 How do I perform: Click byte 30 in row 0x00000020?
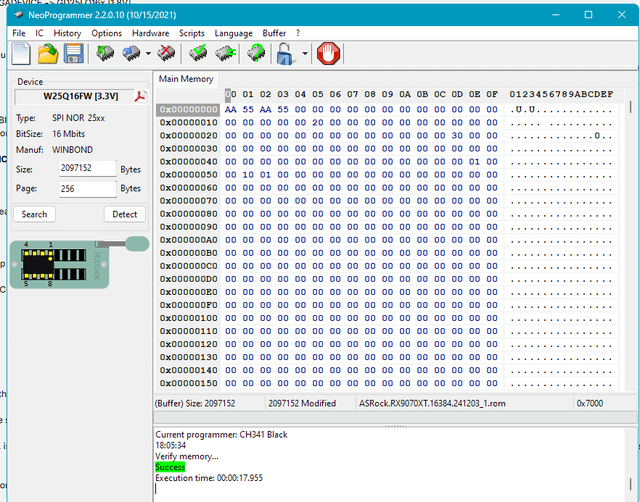457,135
